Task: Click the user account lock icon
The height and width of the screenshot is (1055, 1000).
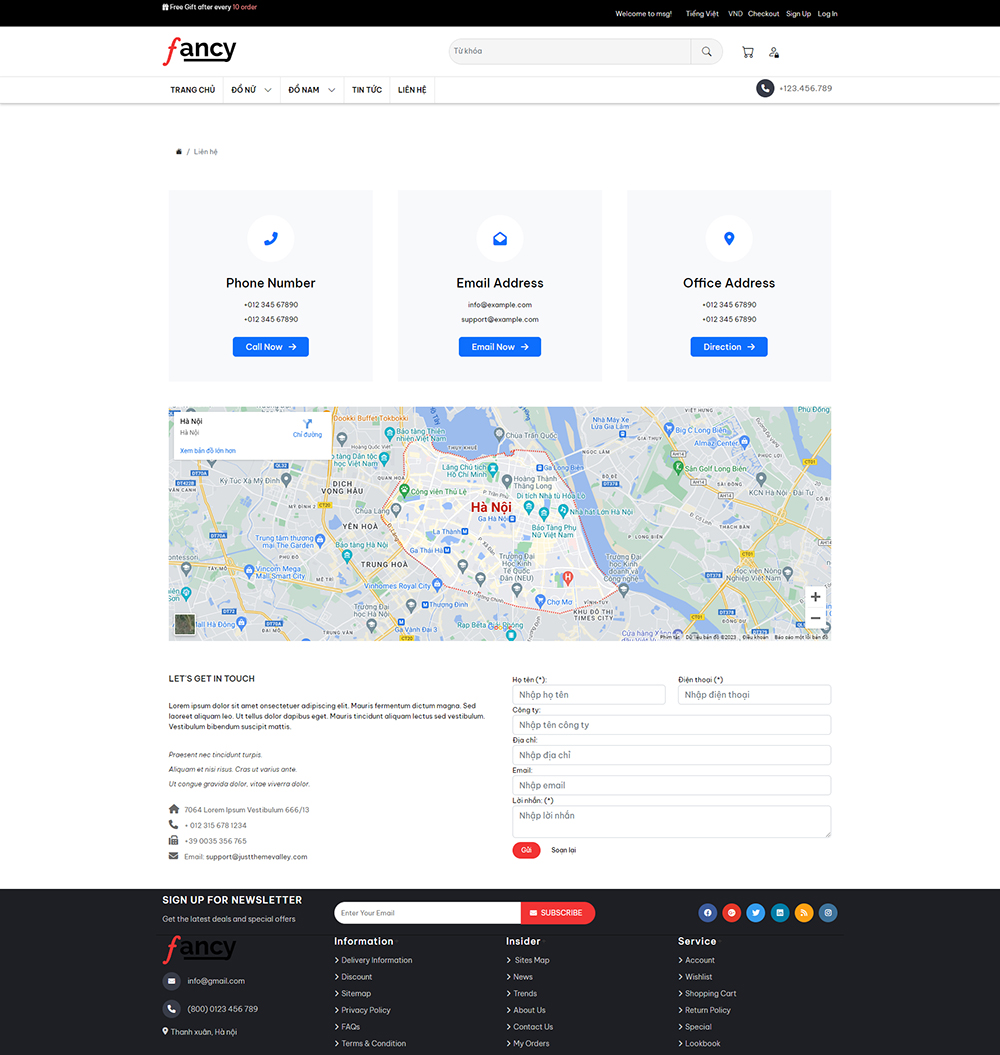Action: (774, 52)
